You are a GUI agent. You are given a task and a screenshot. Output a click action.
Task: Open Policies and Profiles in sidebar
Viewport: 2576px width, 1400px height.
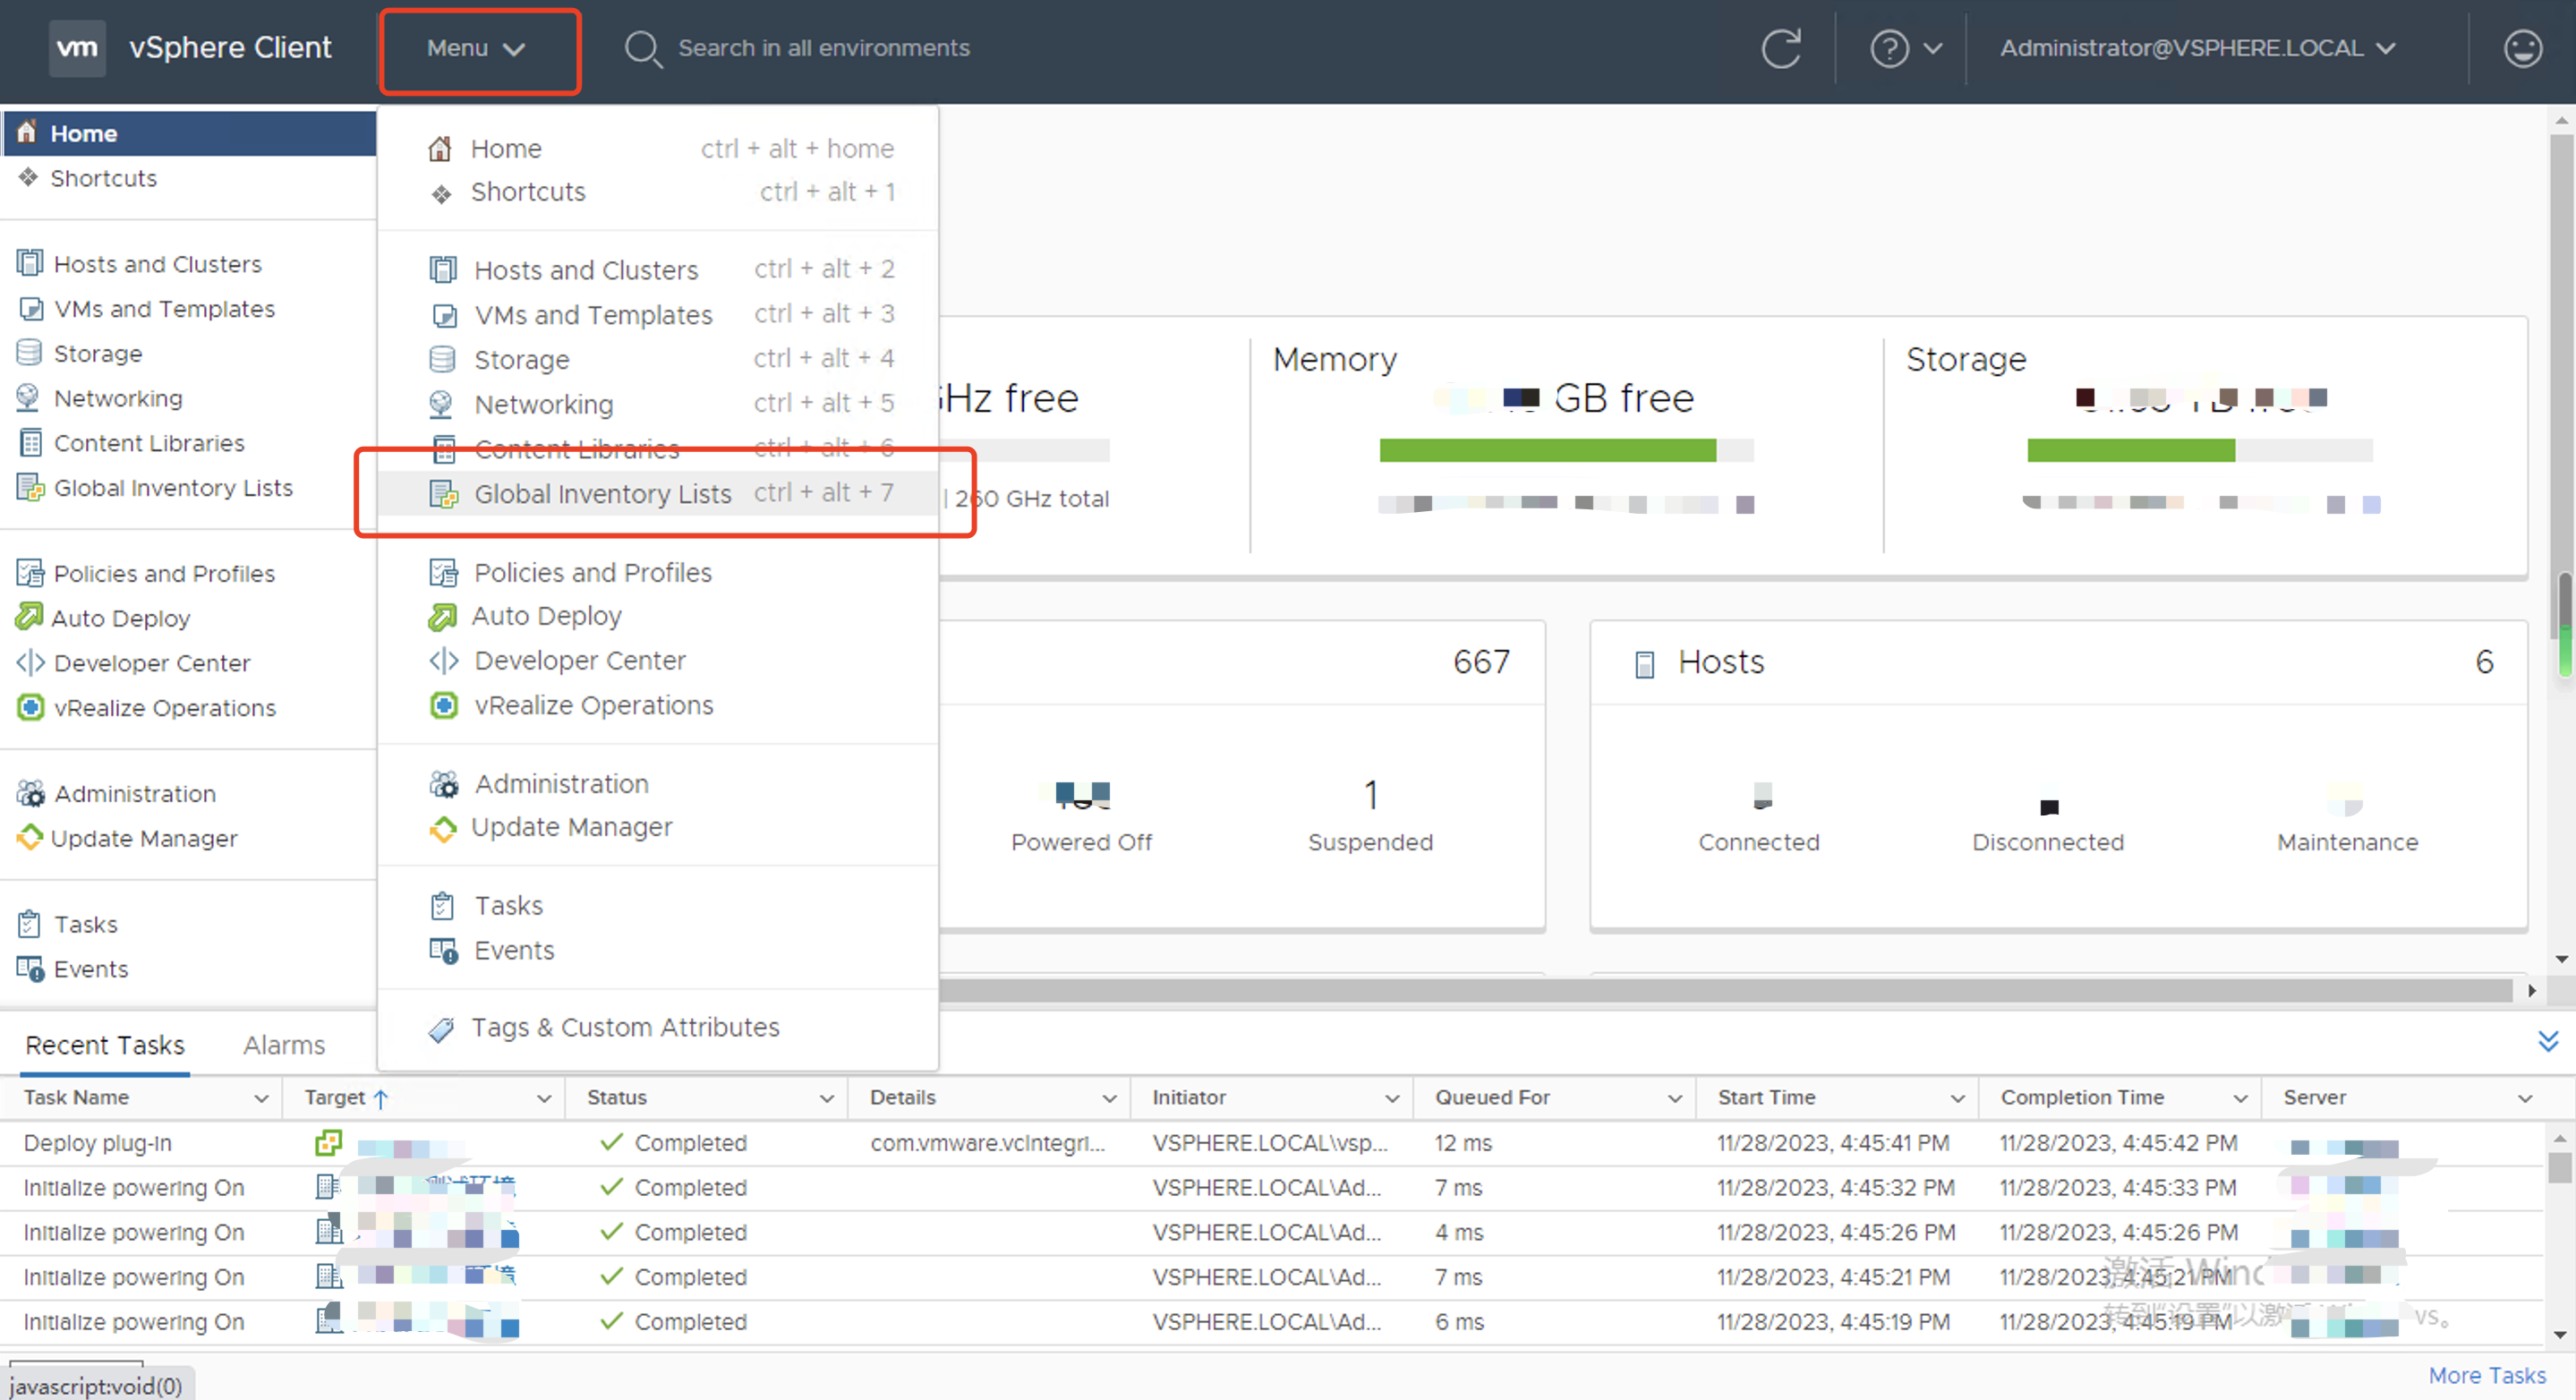pyautogui.click(x=164, y=574)
